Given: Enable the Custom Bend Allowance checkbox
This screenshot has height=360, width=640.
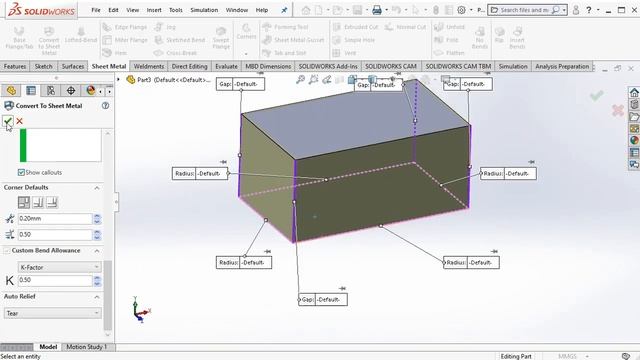Looking at the screenshot, I should tap(7, 251).
